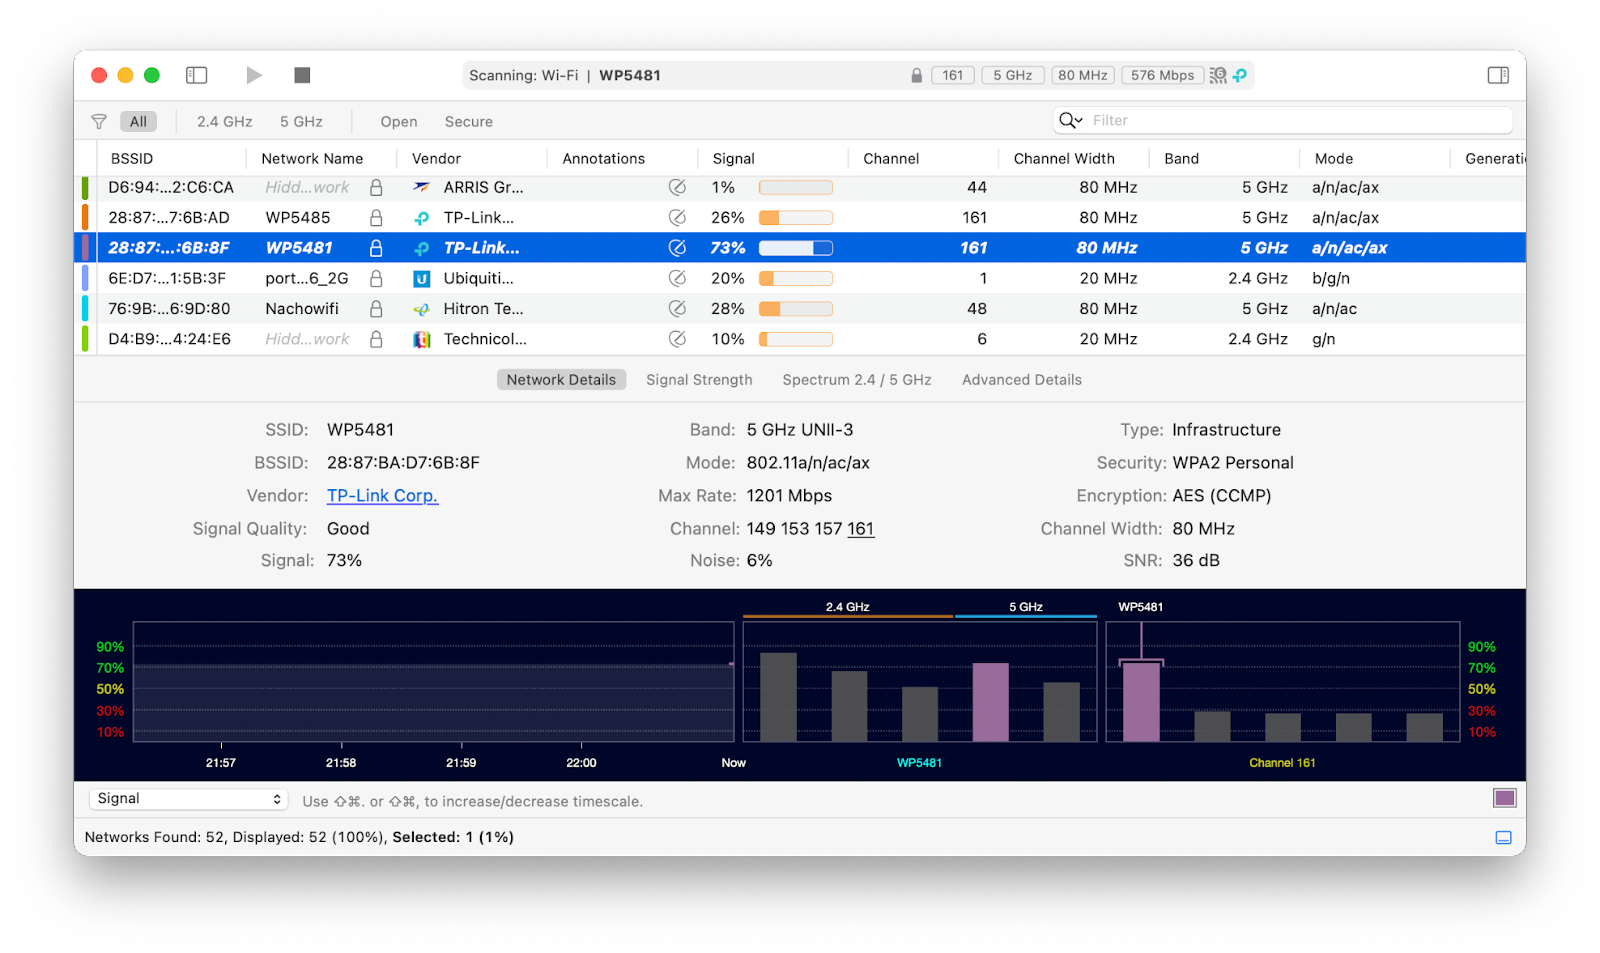
Task: Select BSSID D4:B9:...4:24:E6 row
Action: tap(800, 340)
